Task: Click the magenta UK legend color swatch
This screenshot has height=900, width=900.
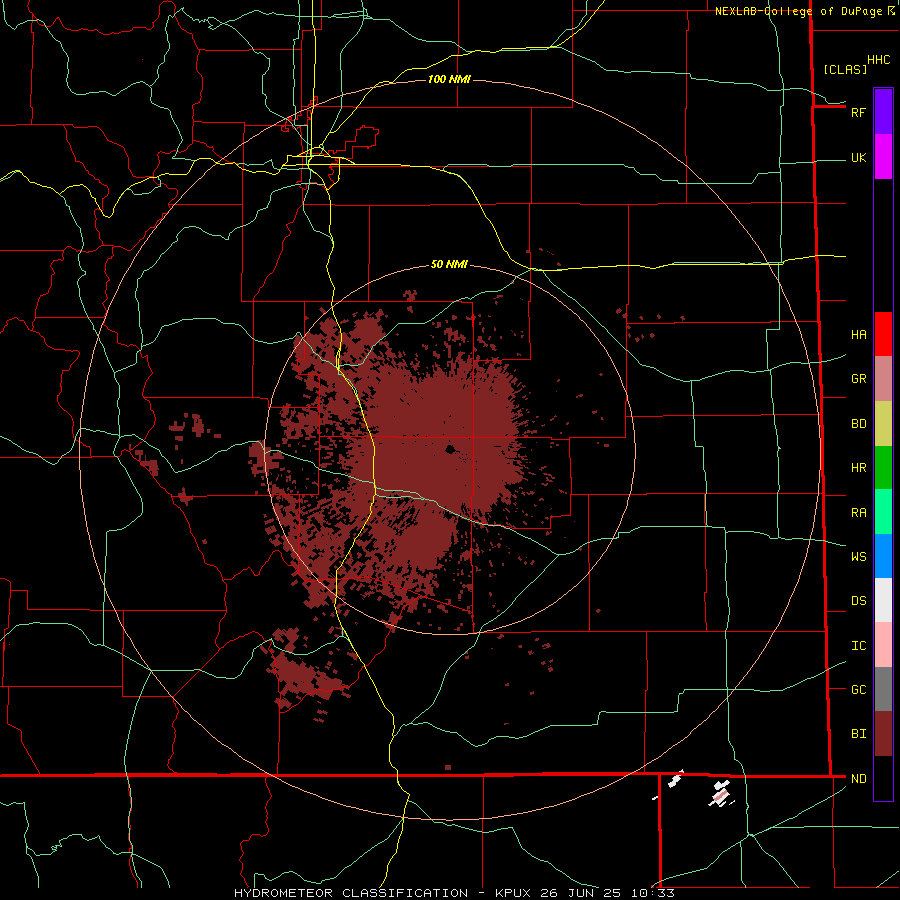Action: point(883,157)
